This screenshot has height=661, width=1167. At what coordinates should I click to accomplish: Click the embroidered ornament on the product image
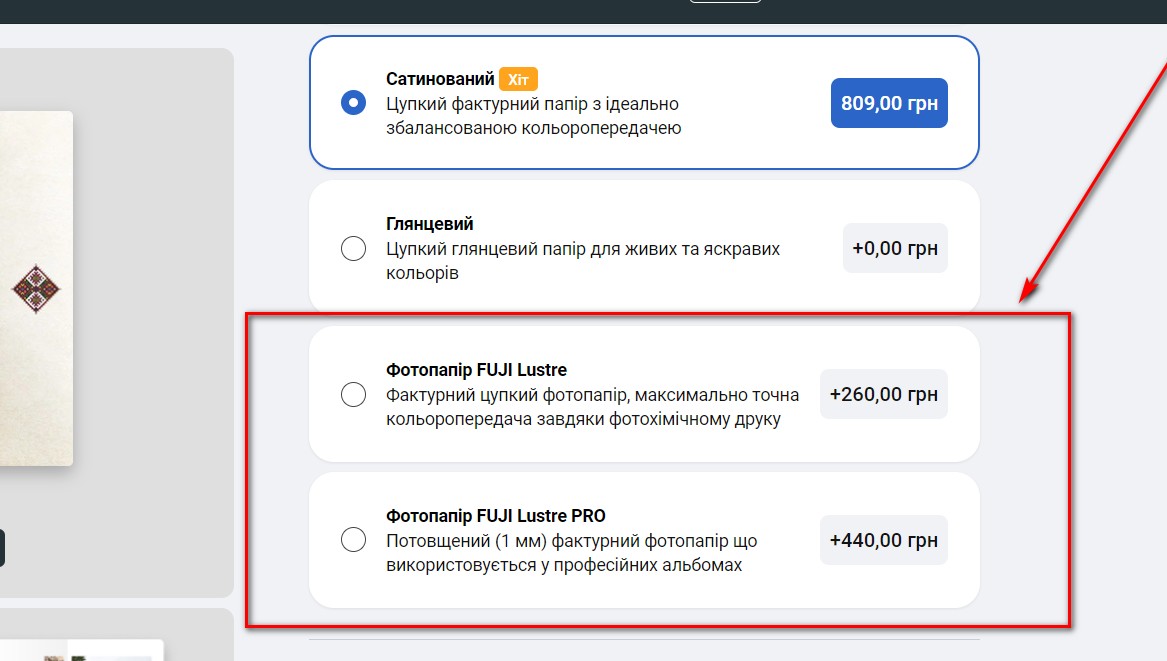pos(36,290)
